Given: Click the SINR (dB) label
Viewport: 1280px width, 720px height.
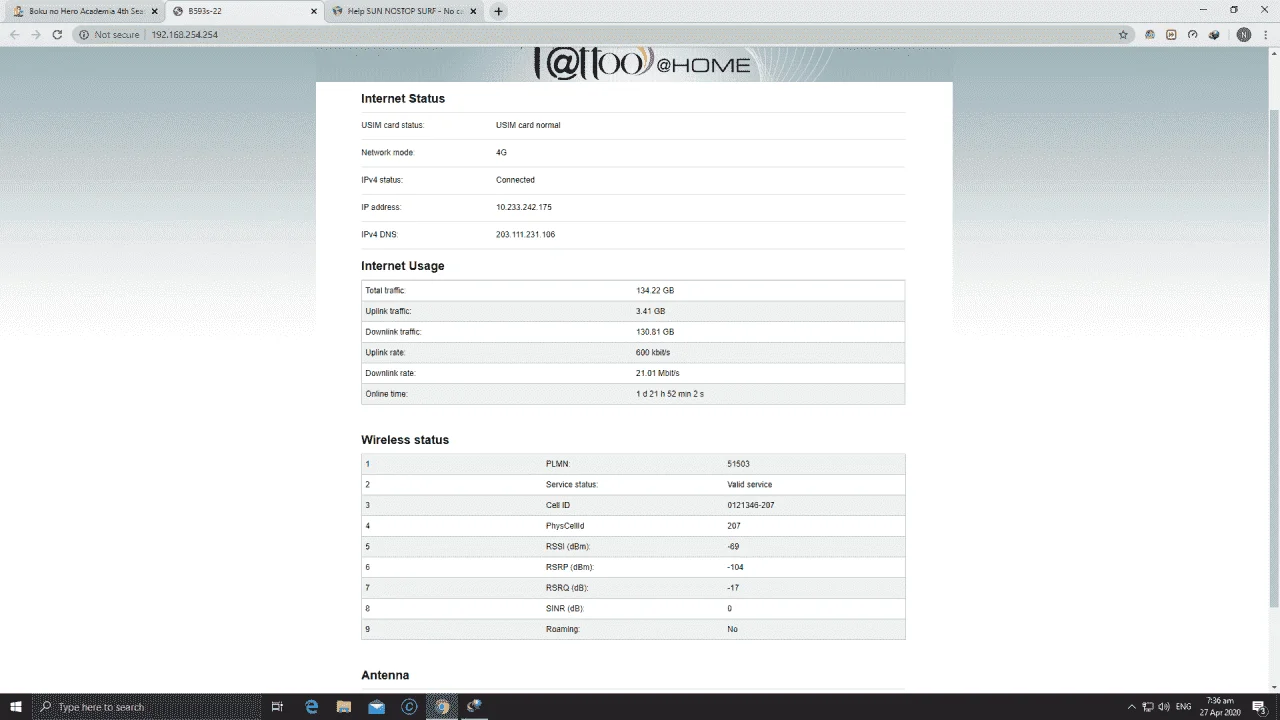Looking at the screenshot, I should pos(564,608).
